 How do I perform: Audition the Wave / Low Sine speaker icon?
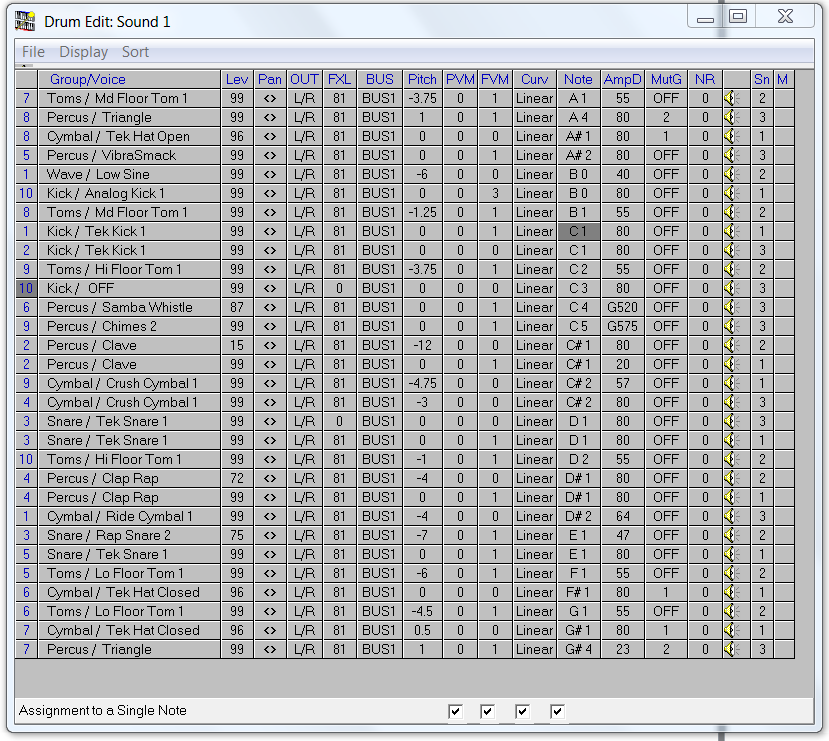tap(731, 174)
